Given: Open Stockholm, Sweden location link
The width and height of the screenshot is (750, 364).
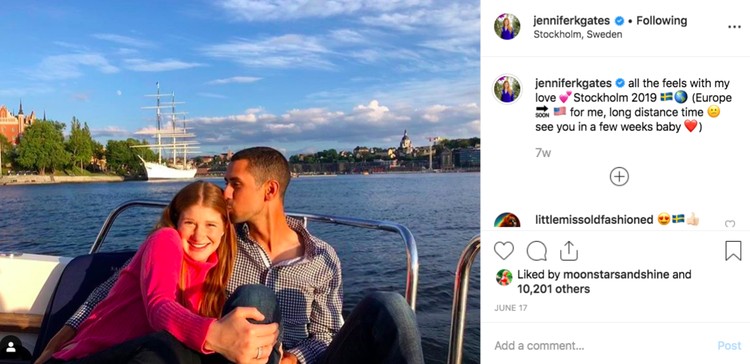Looking at the screenshot, I should point(578,34).
